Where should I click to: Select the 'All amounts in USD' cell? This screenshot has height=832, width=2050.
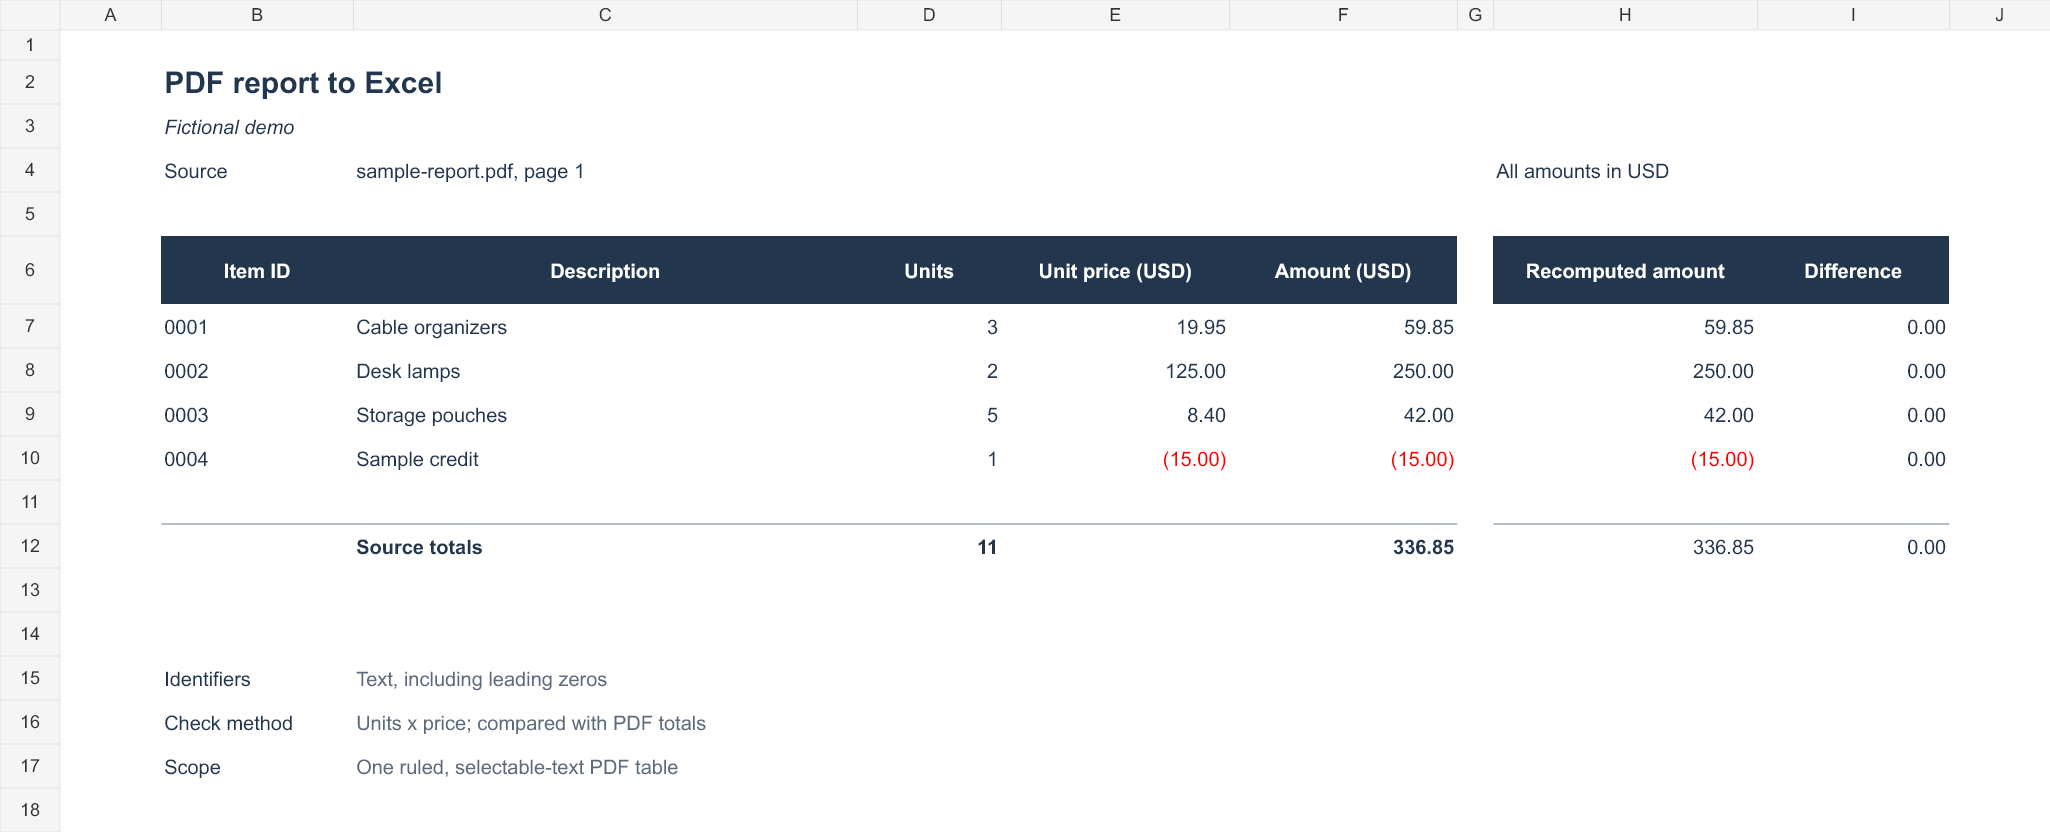click(x=1582, y=171)
